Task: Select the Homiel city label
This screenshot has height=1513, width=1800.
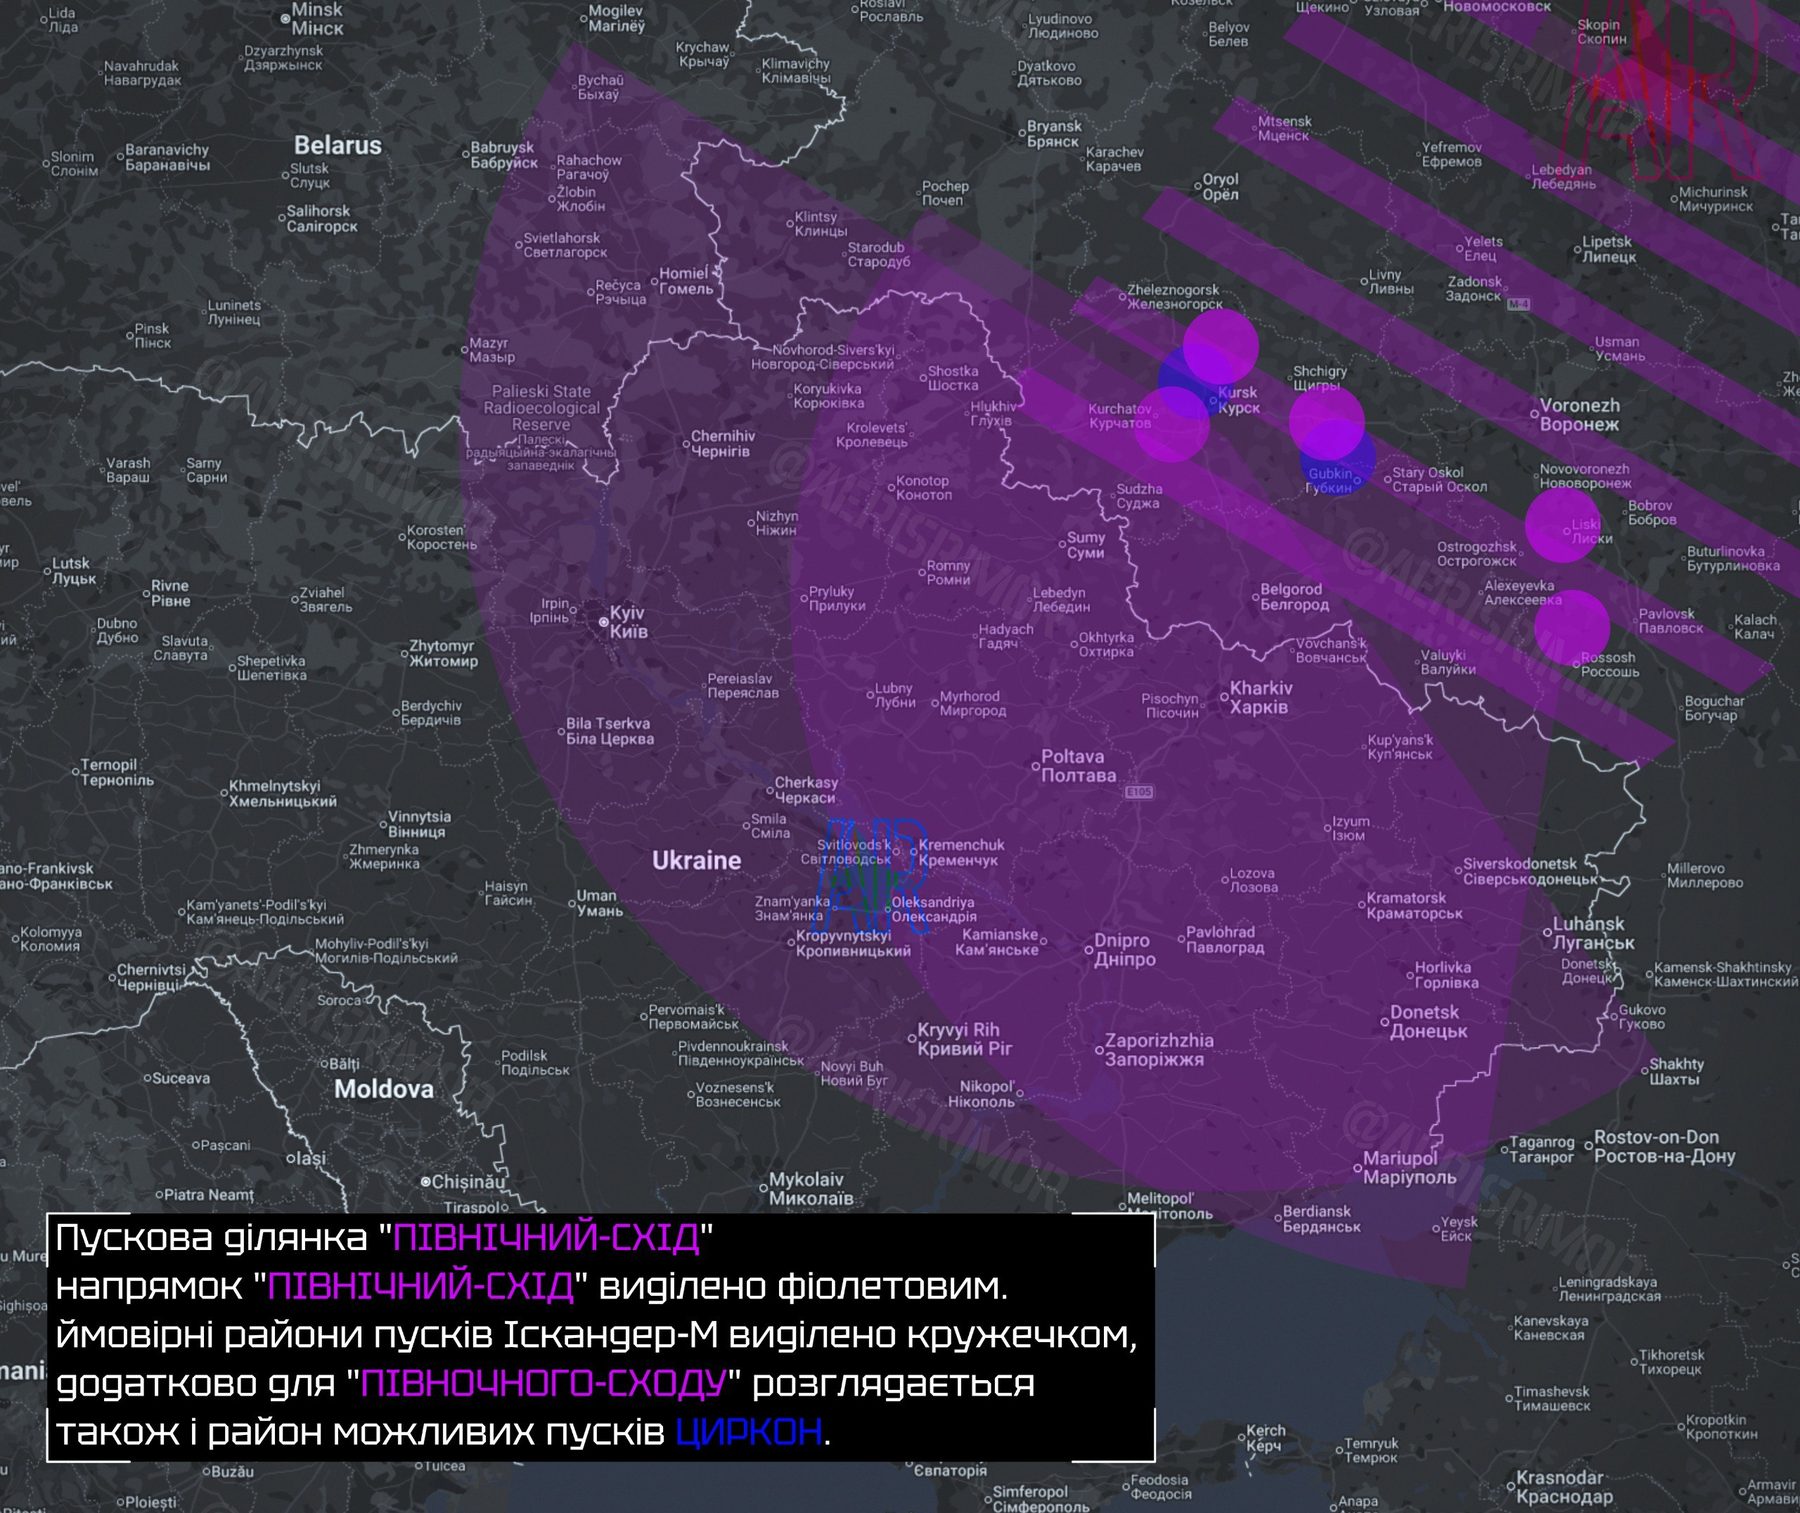Action: pyautogui.click(x=686, y=281)
